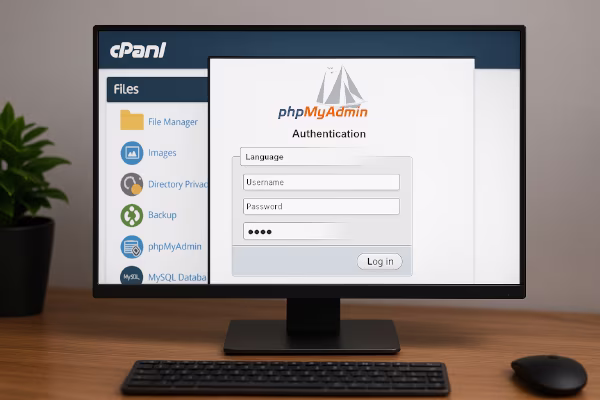This screenshot has width=600, height=400.
Task: Click the MySQL Databases icon
Action: 131,276
